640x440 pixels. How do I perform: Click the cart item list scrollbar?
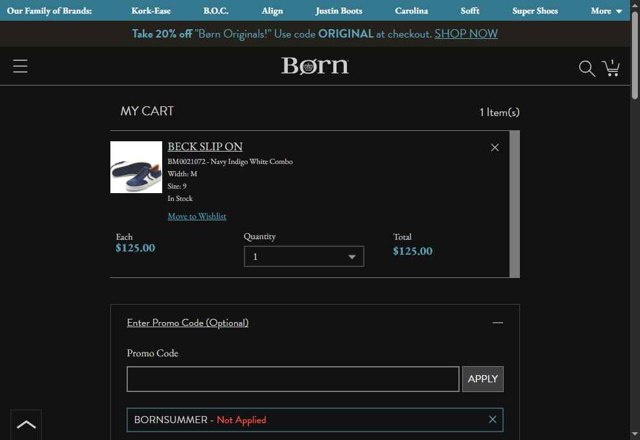pyautogui.click(x=514, y=204)
